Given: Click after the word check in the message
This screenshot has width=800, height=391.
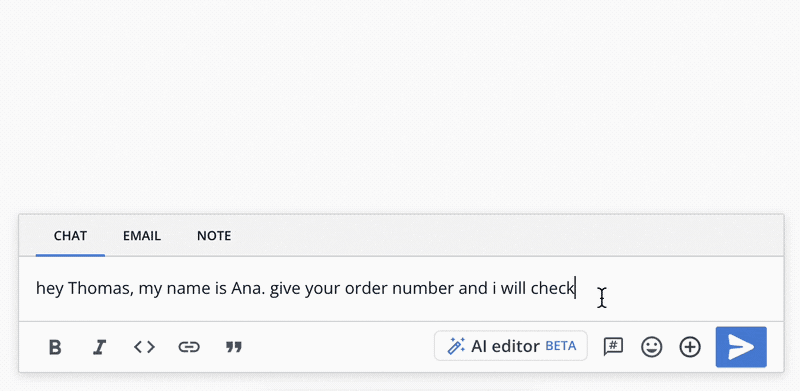Looking at the screenshot, I should (x=578, y=289).
